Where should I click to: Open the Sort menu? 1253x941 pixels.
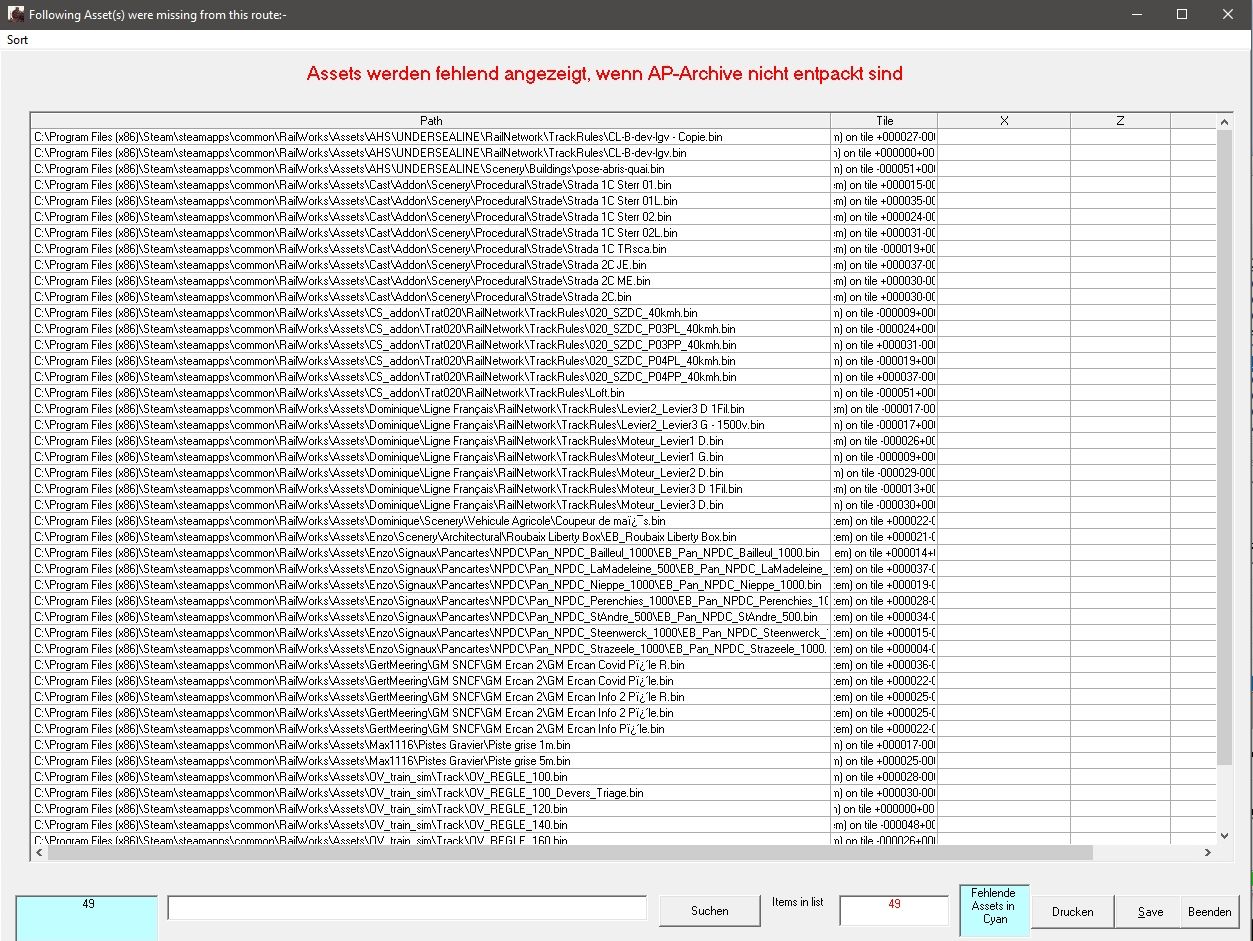pos(17,40)
